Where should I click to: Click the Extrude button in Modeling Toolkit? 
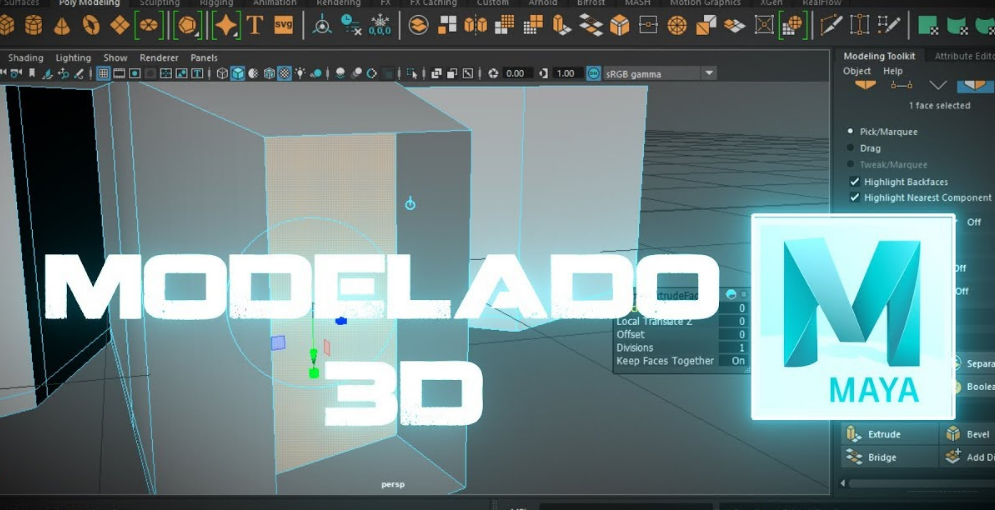point(889,435)
